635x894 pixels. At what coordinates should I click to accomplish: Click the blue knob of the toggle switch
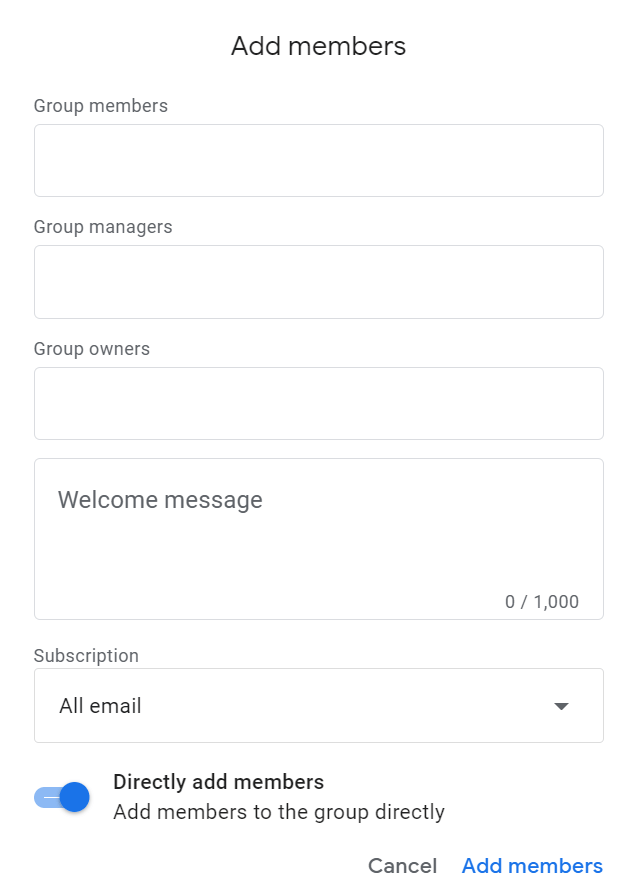(74, 797)
